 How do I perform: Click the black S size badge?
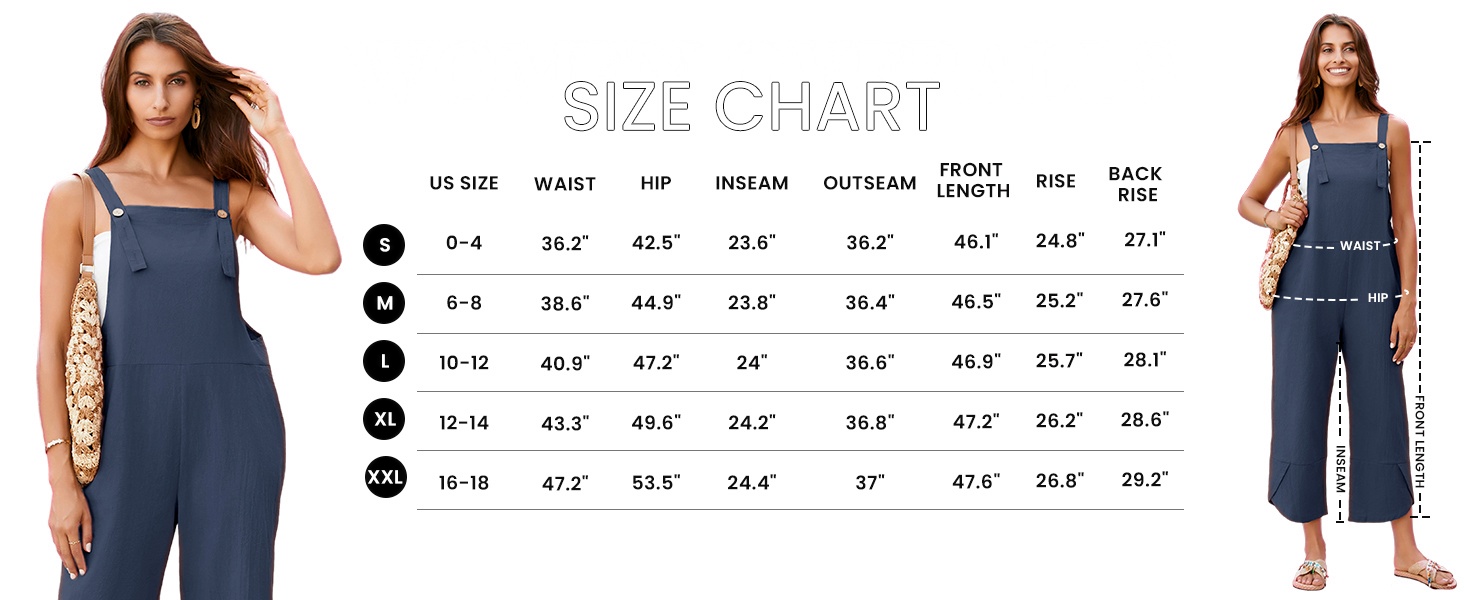point(384,244)
